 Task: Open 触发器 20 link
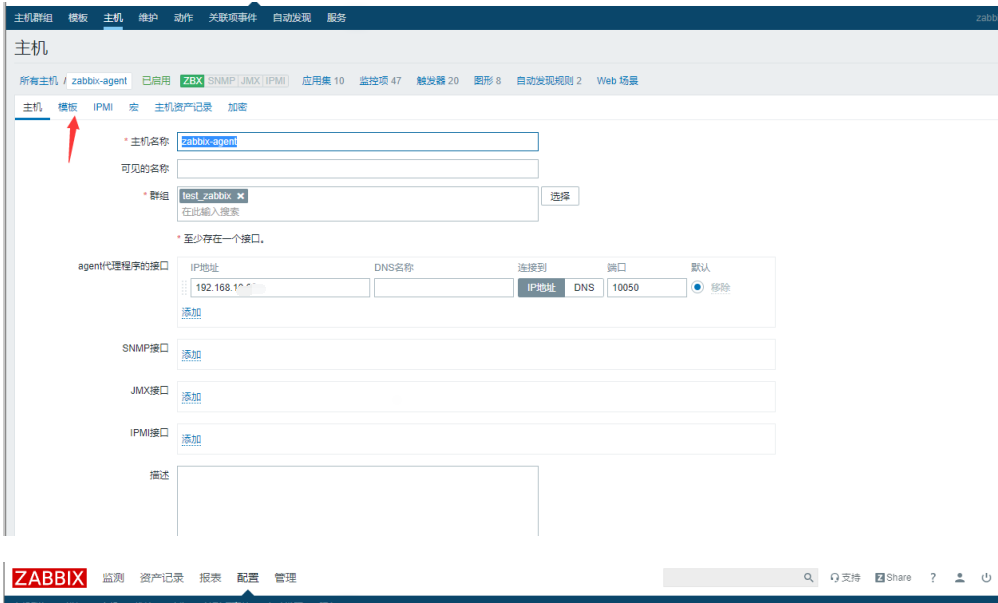tap(437, 81)
